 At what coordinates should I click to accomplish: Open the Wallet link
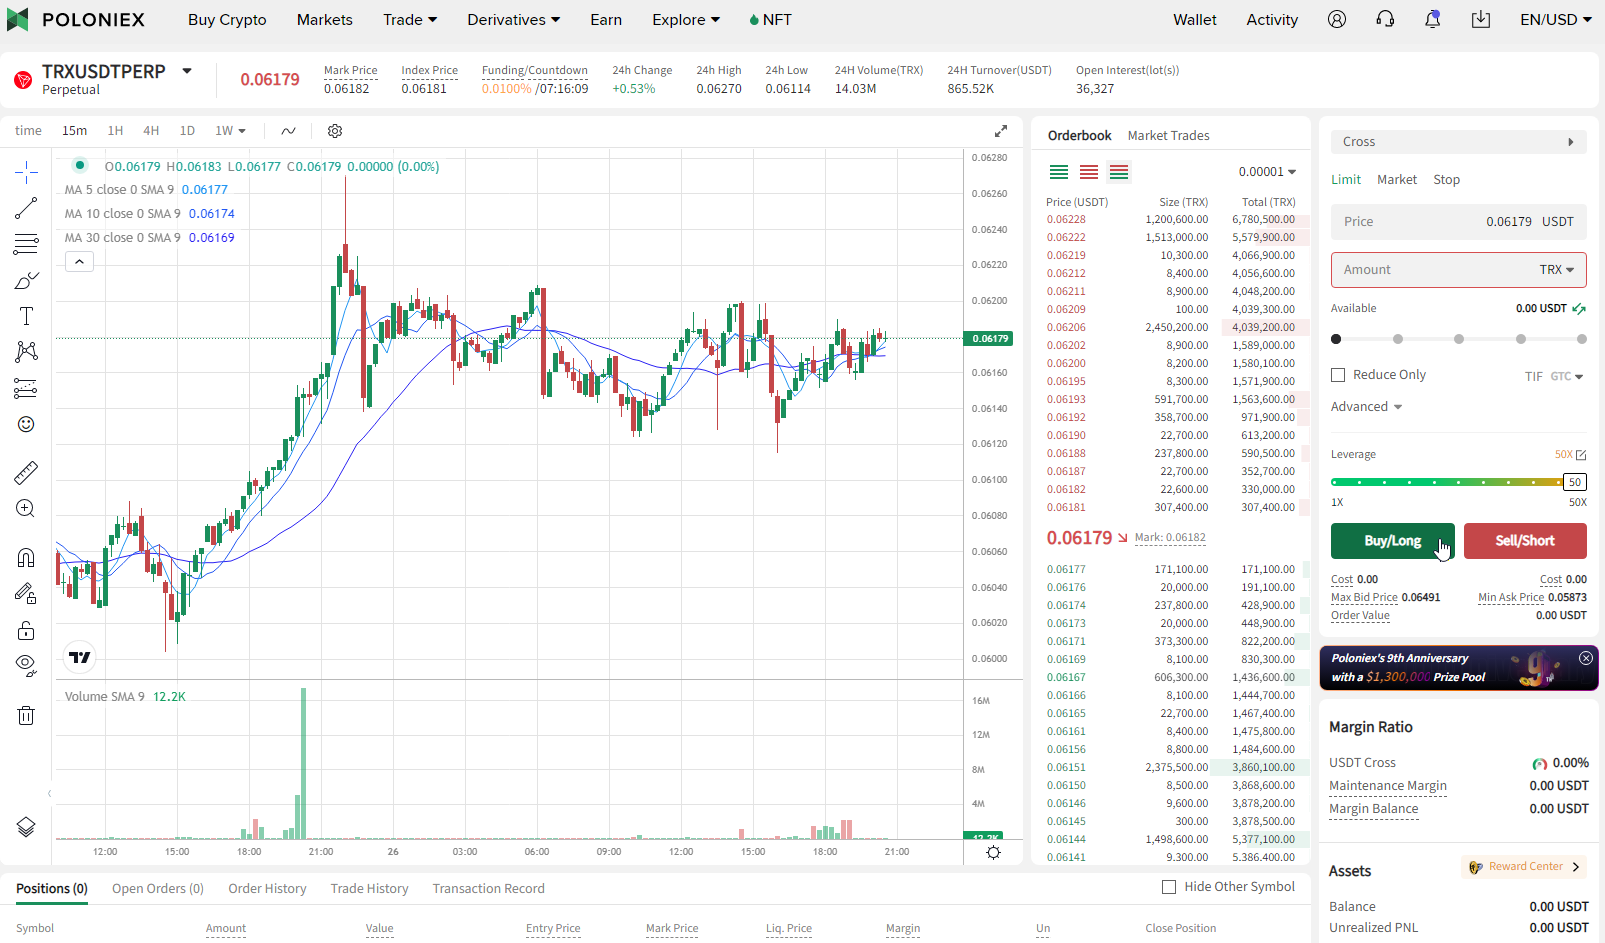(1194, 19)
